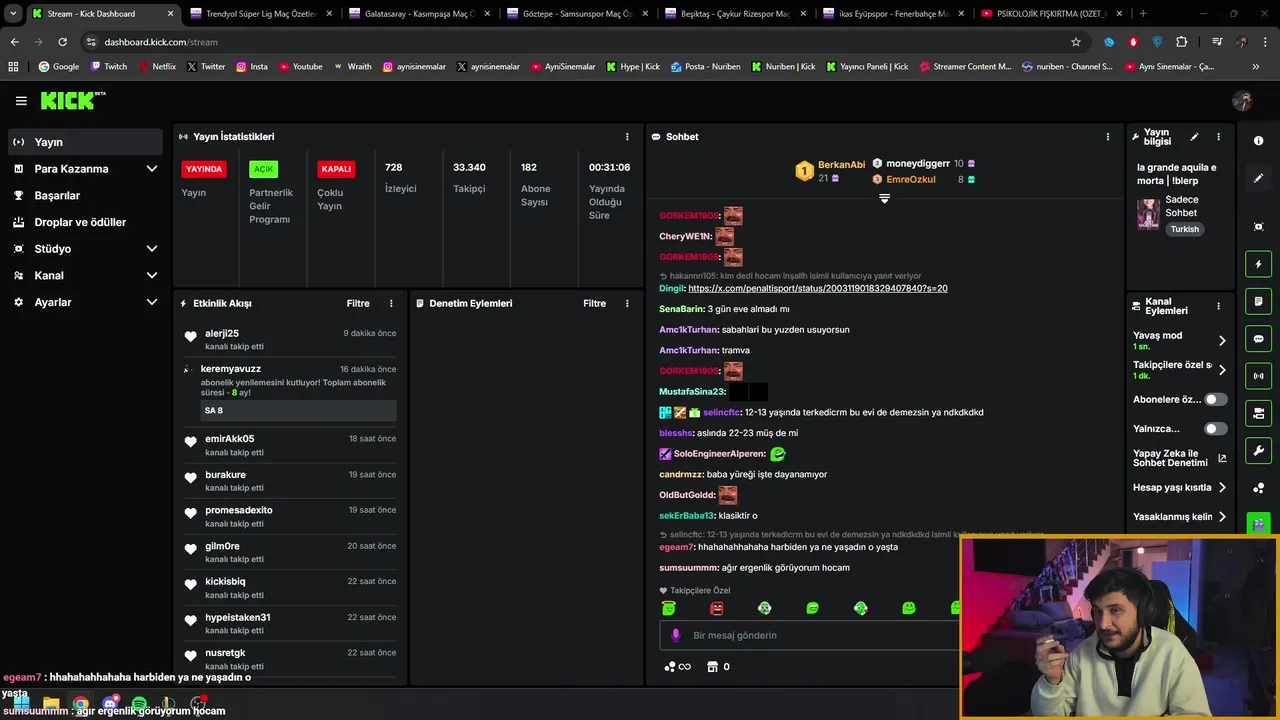This screenshot has height=720, width=1280.
Task: Click the document sidebar icon
Action: [x=1258, y=302]
